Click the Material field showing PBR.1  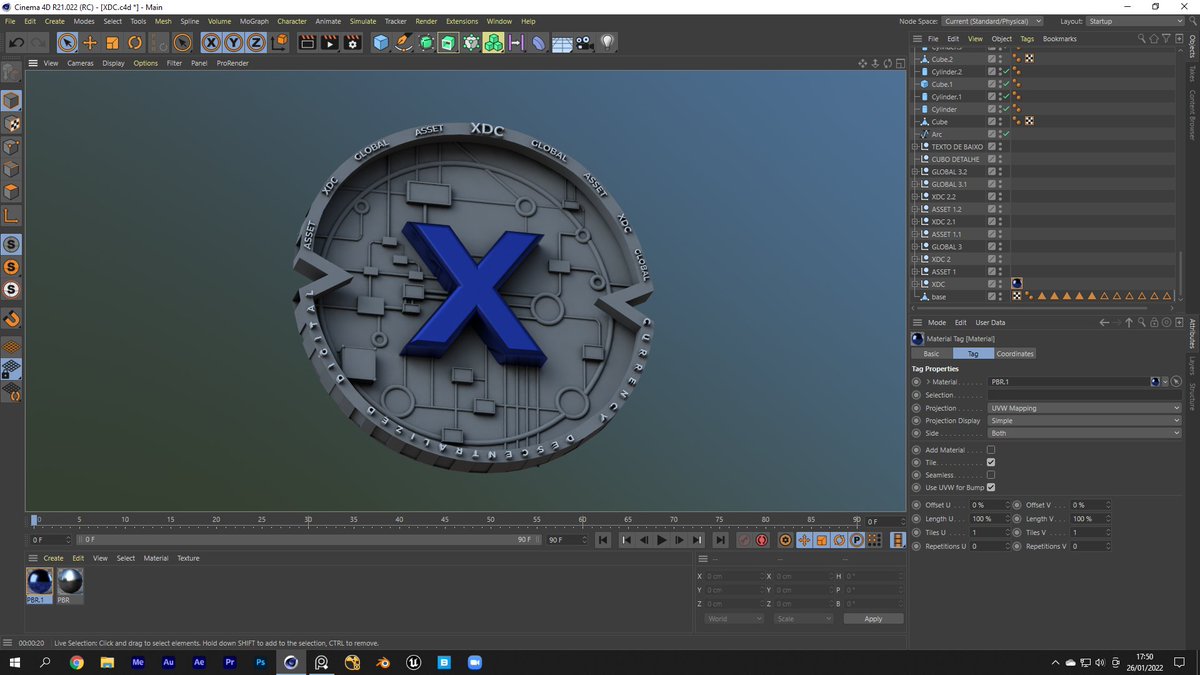click(x=1068, y=382)
